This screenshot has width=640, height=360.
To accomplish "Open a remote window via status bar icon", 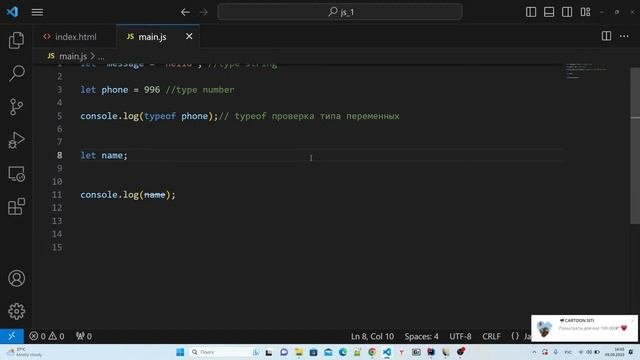I will tap(11, 336).
